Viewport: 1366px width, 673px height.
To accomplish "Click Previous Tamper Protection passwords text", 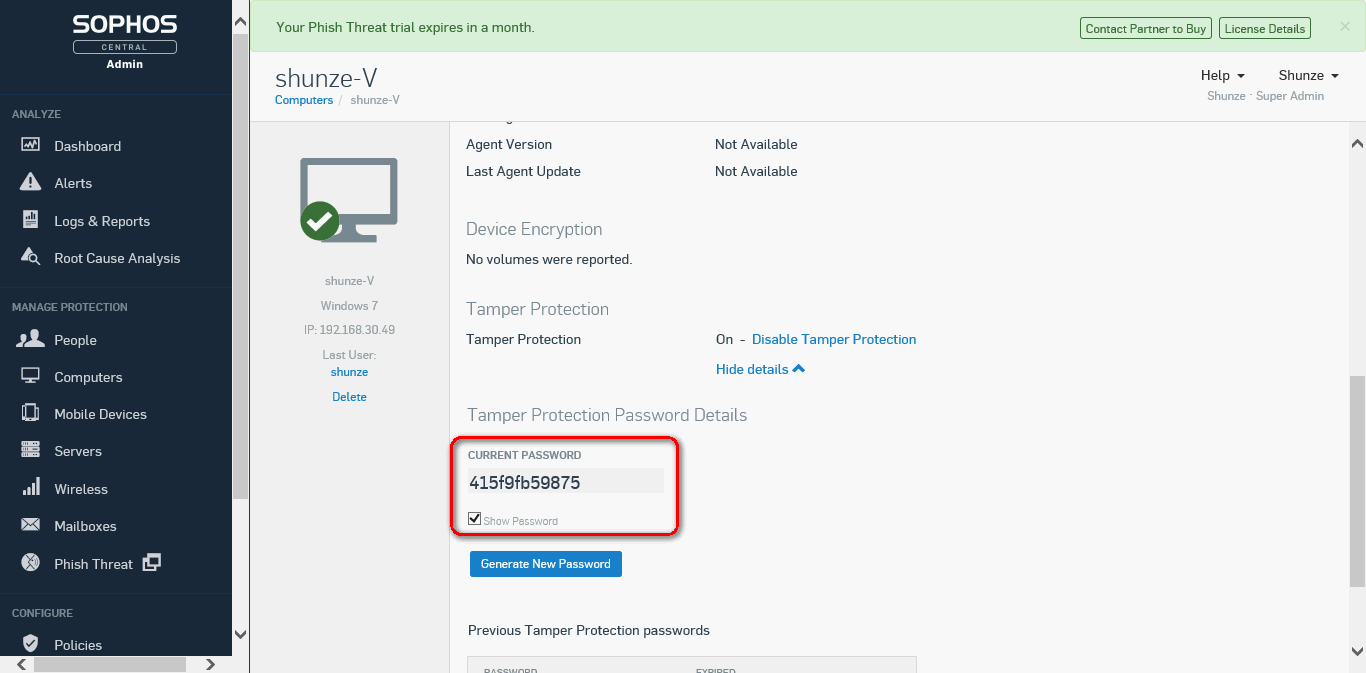I will (x=589, y=630).
